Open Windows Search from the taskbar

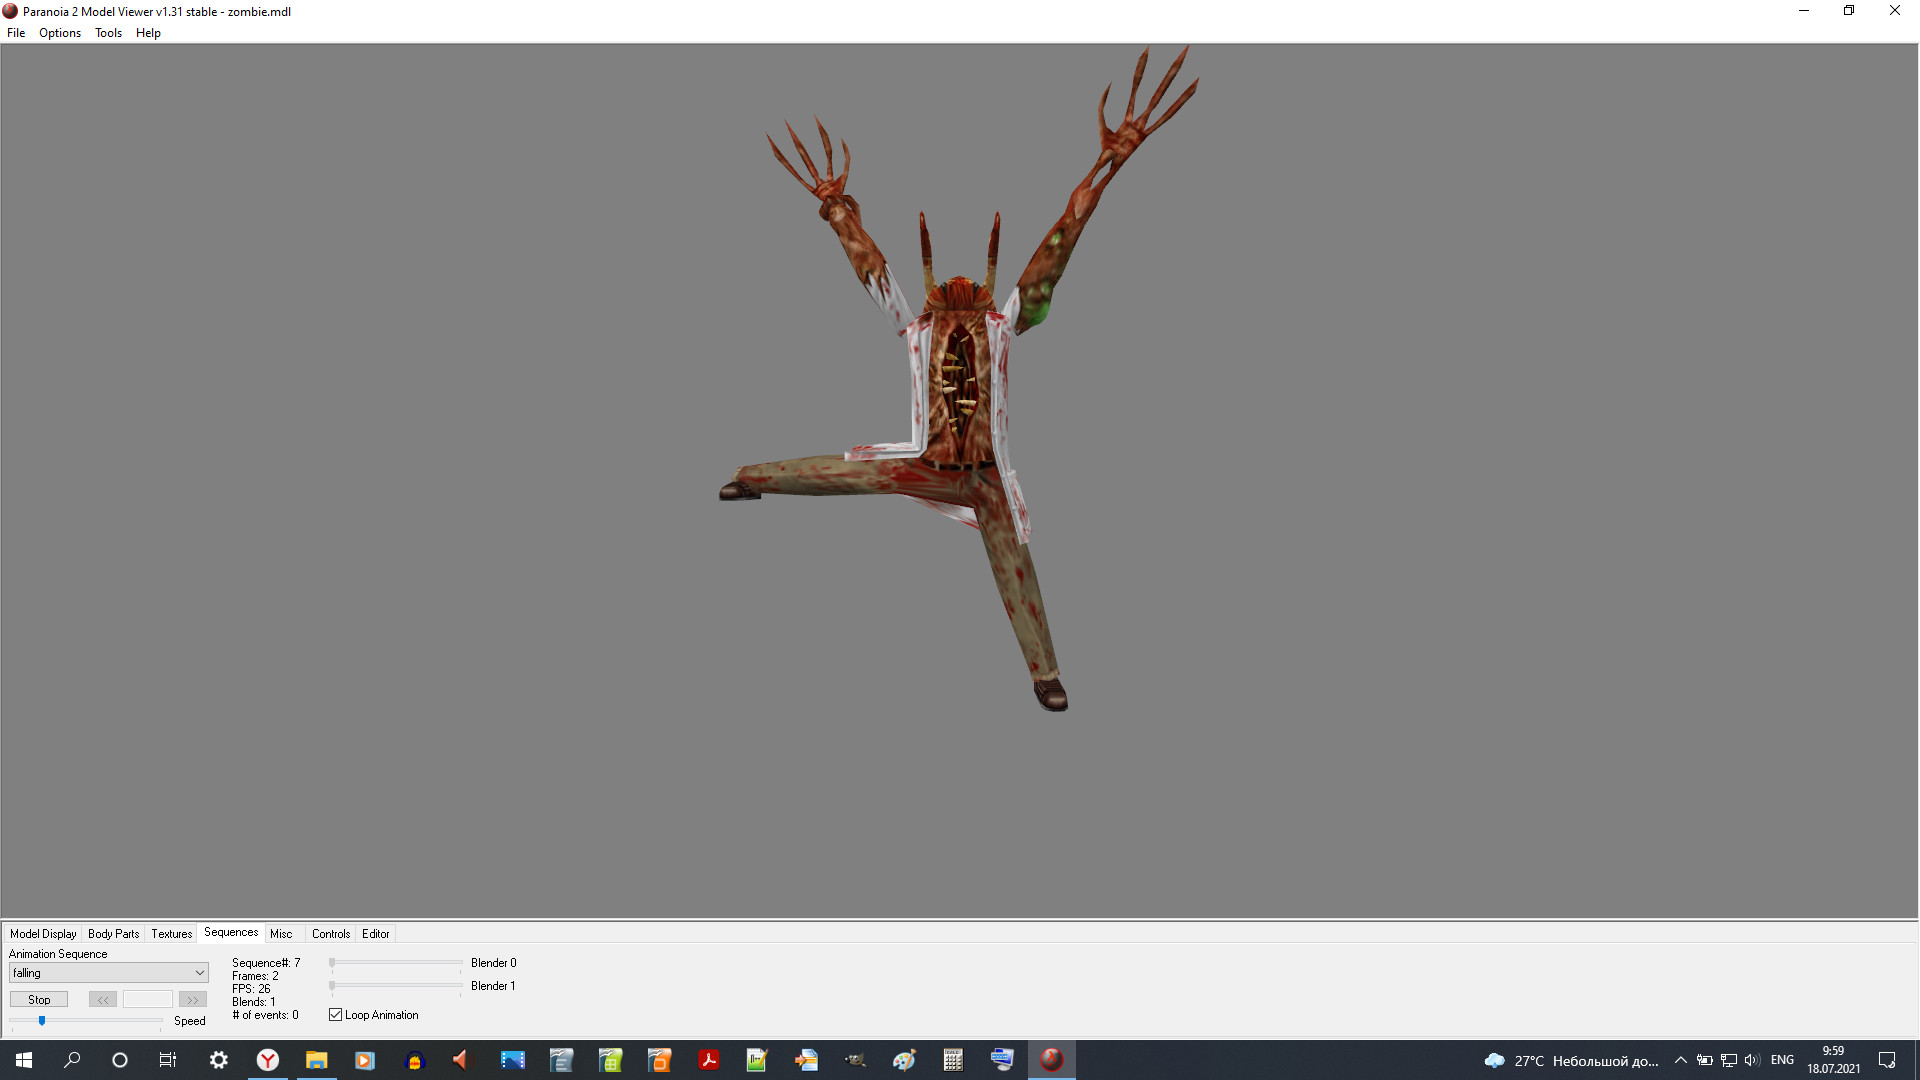tap(71, 1060)
